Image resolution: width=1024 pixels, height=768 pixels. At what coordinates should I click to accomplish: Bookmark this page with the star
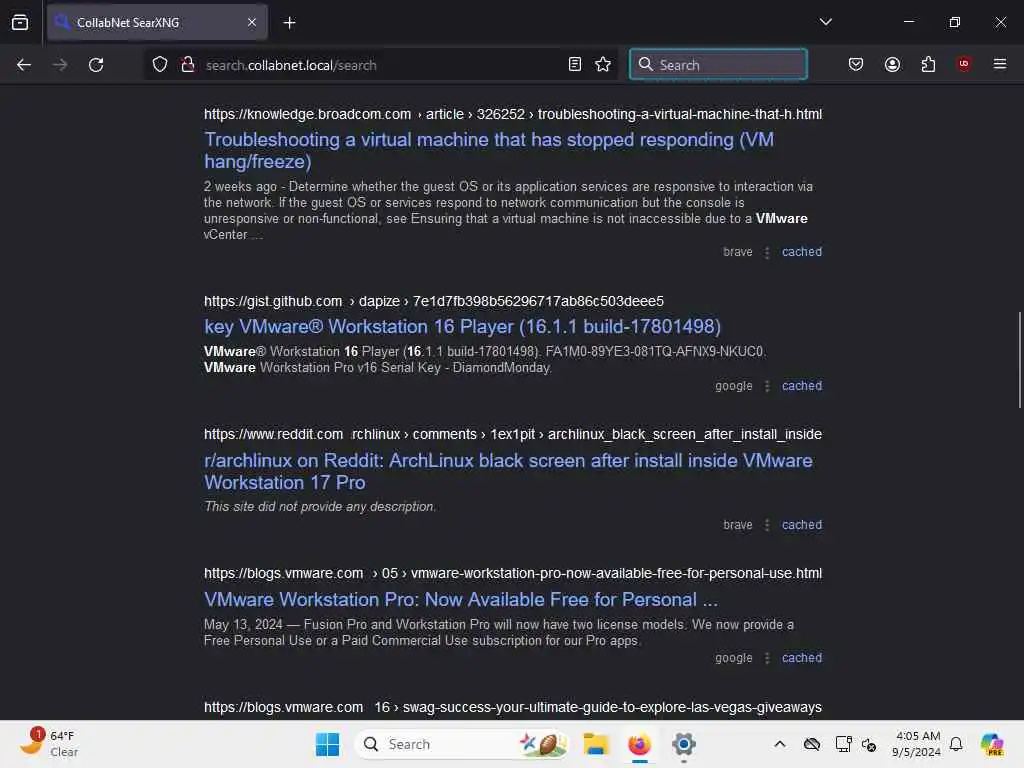click(603, 65)
